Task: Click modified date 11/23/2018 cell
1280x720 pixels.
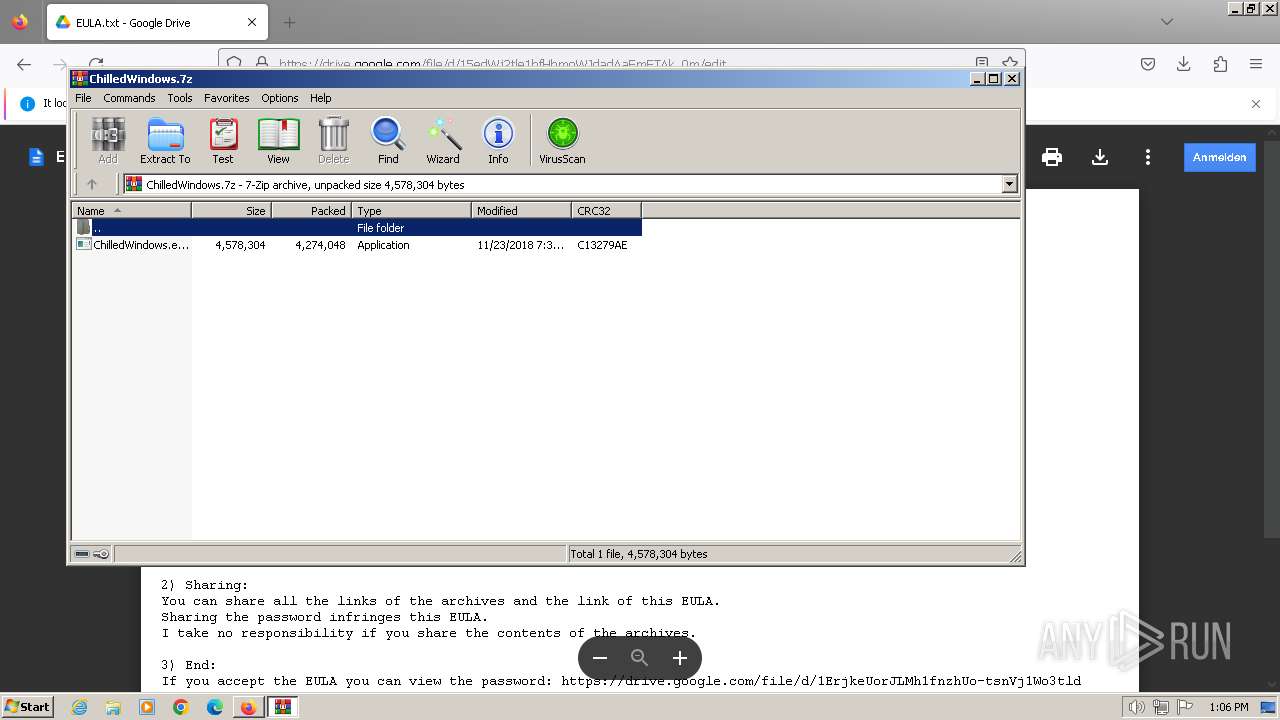Action: tap(520, 245)
